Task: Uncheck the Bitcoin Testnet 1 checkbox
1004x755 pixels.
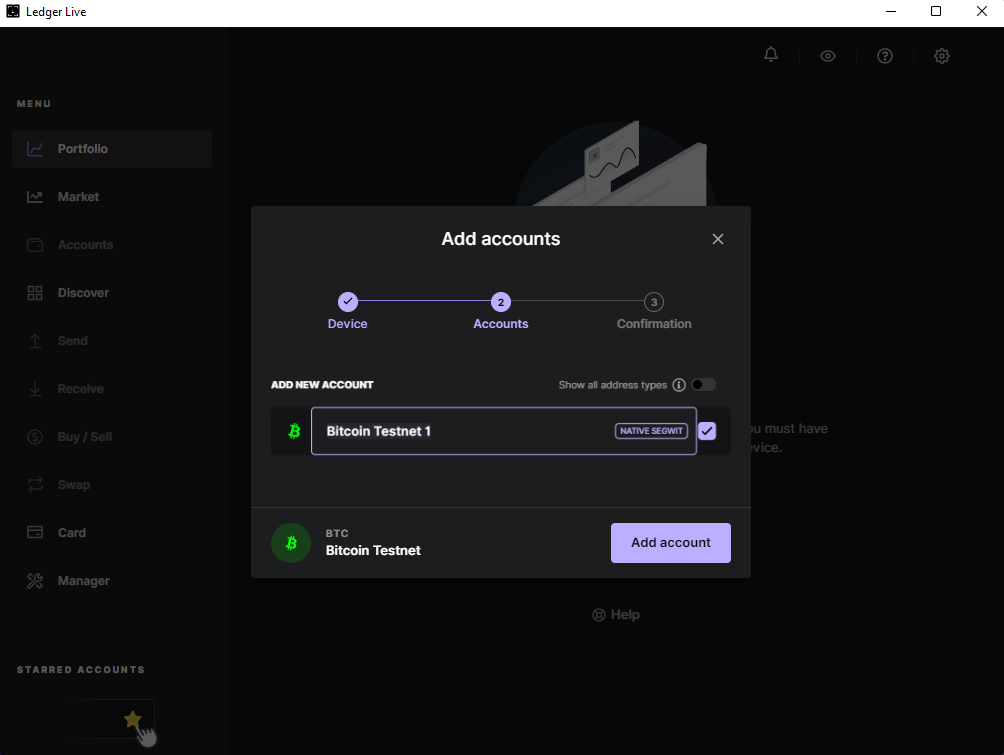Action: [x=707, y=431]
